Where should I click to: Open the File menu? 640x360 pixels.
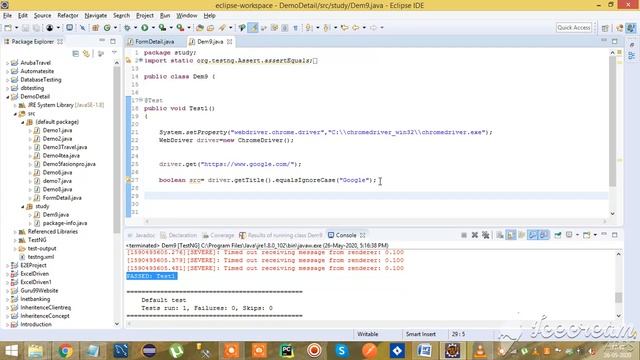[7, 16]
